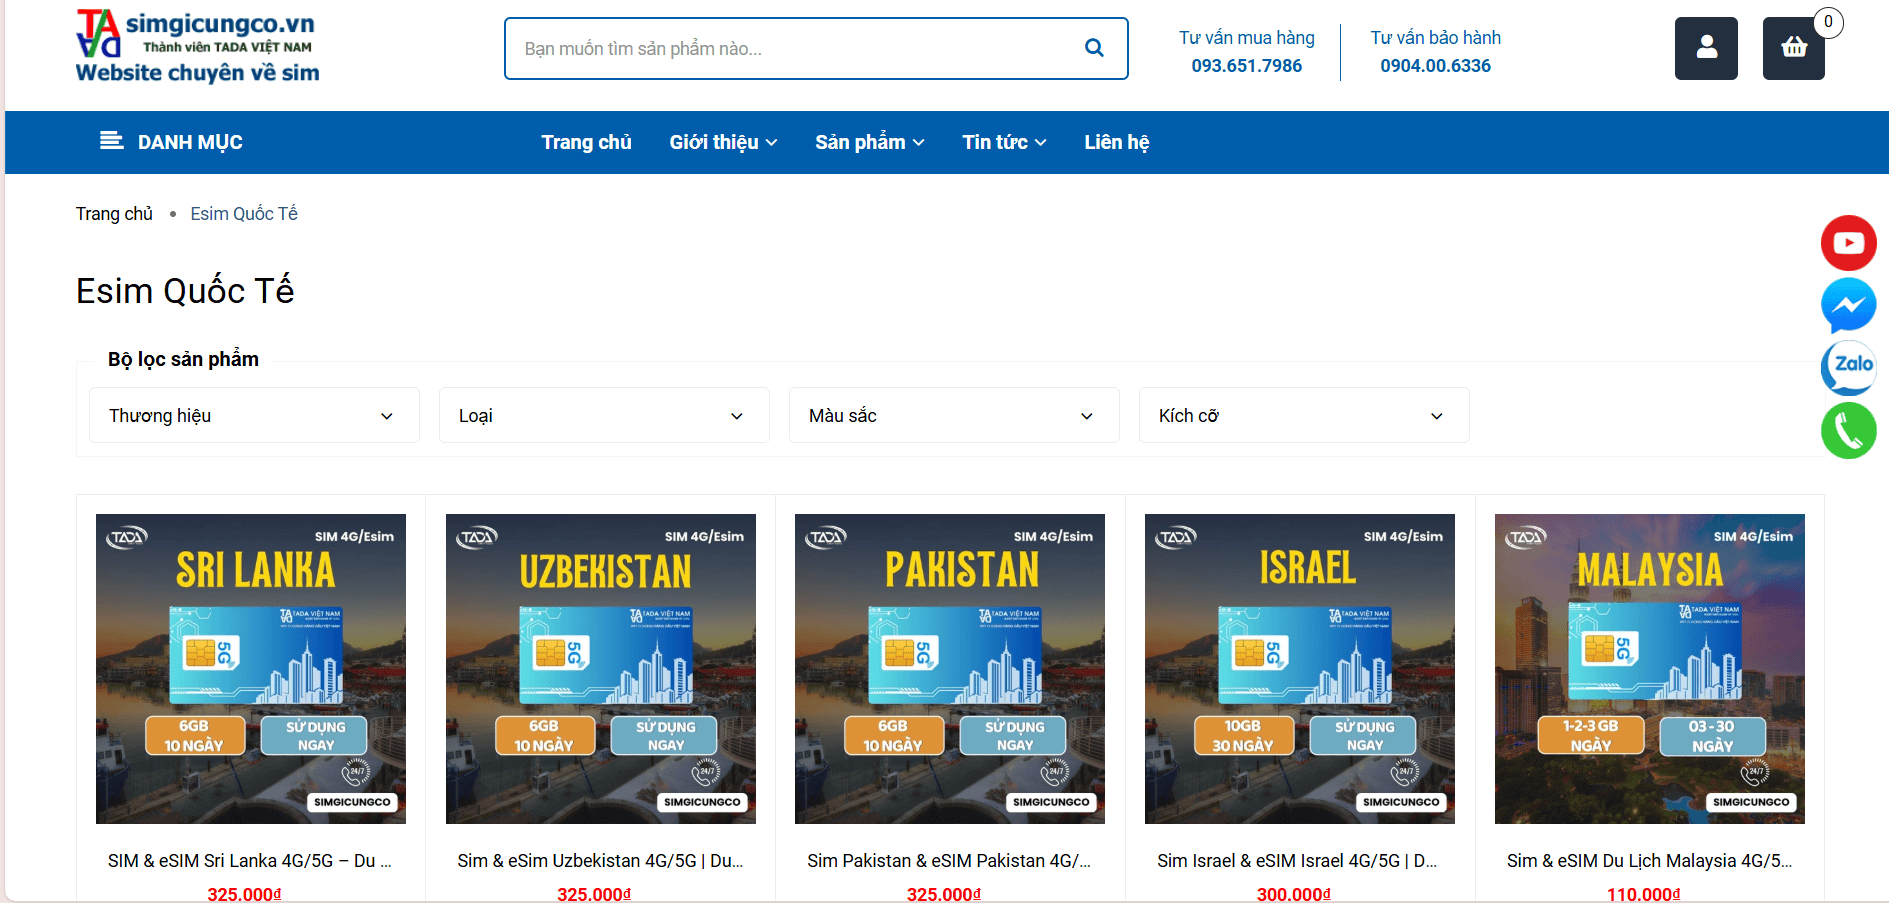Open the Zalo chat button
Screen dimensions: 1889x903
pyautogui.click(x=1848, y=367)
